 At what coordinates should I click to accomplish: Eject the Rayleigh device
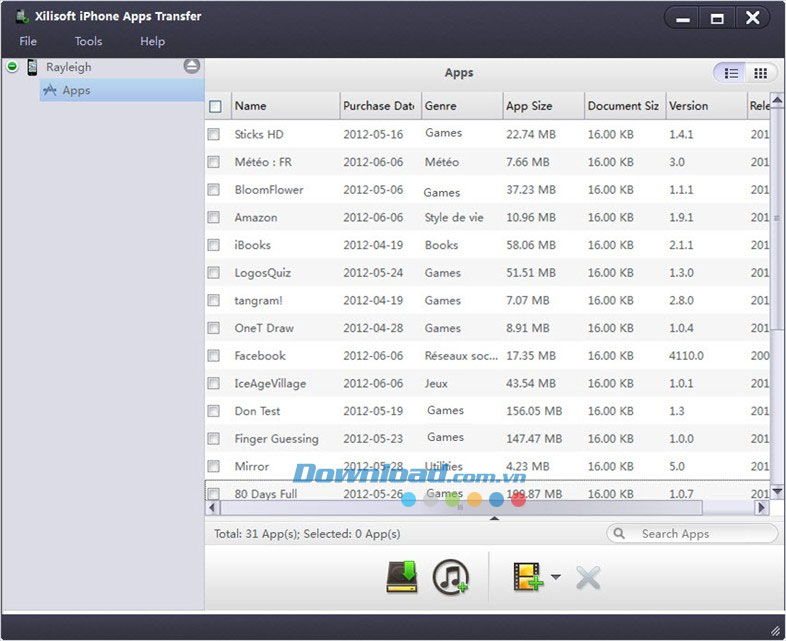(191, 66)
